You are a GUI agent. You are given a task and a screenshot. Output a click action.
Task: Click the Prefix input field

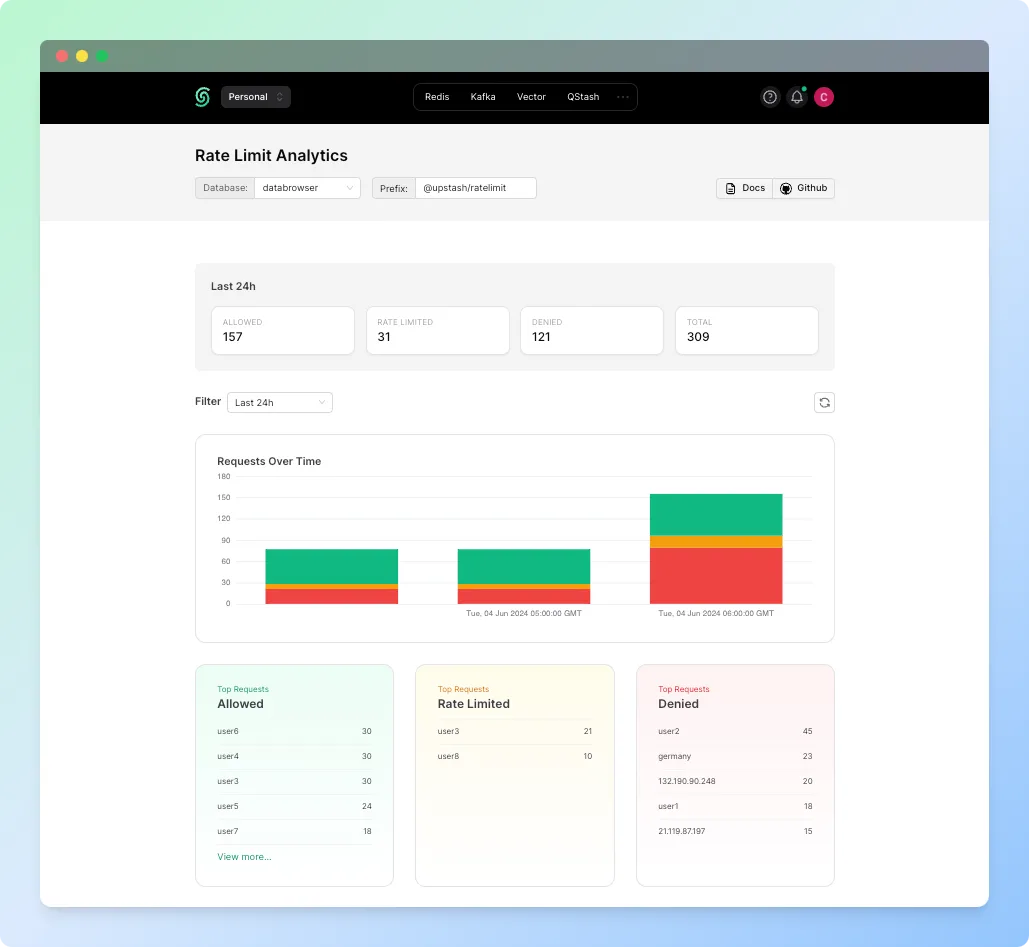476,188
